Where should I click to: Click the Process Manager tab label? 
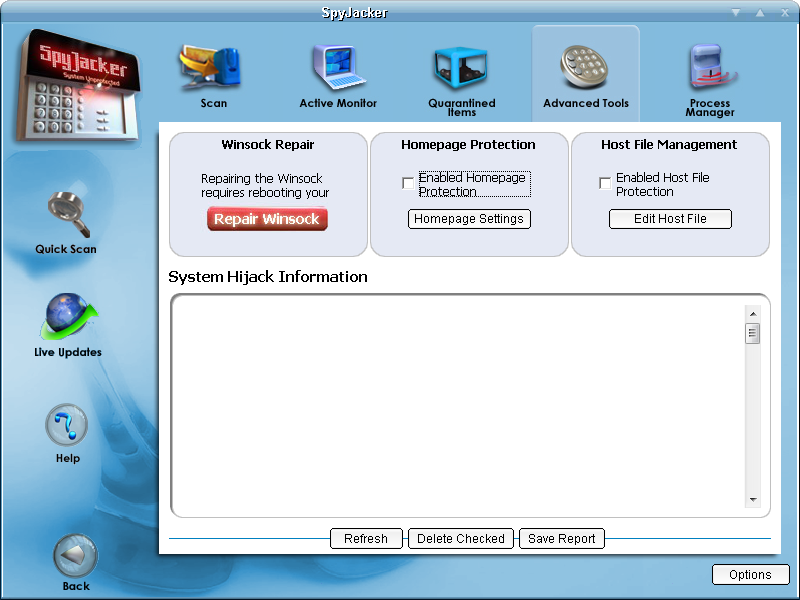click(x=710, y=108)
